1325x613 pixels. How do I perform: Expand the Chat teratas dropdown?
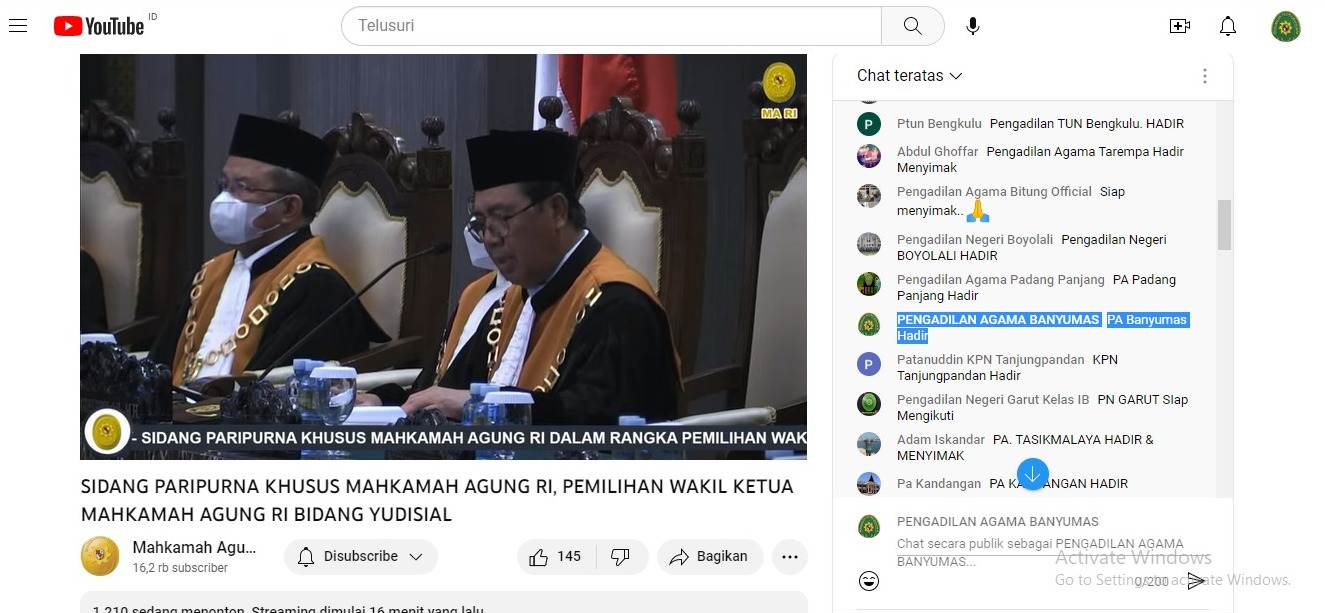coord(909,76)
